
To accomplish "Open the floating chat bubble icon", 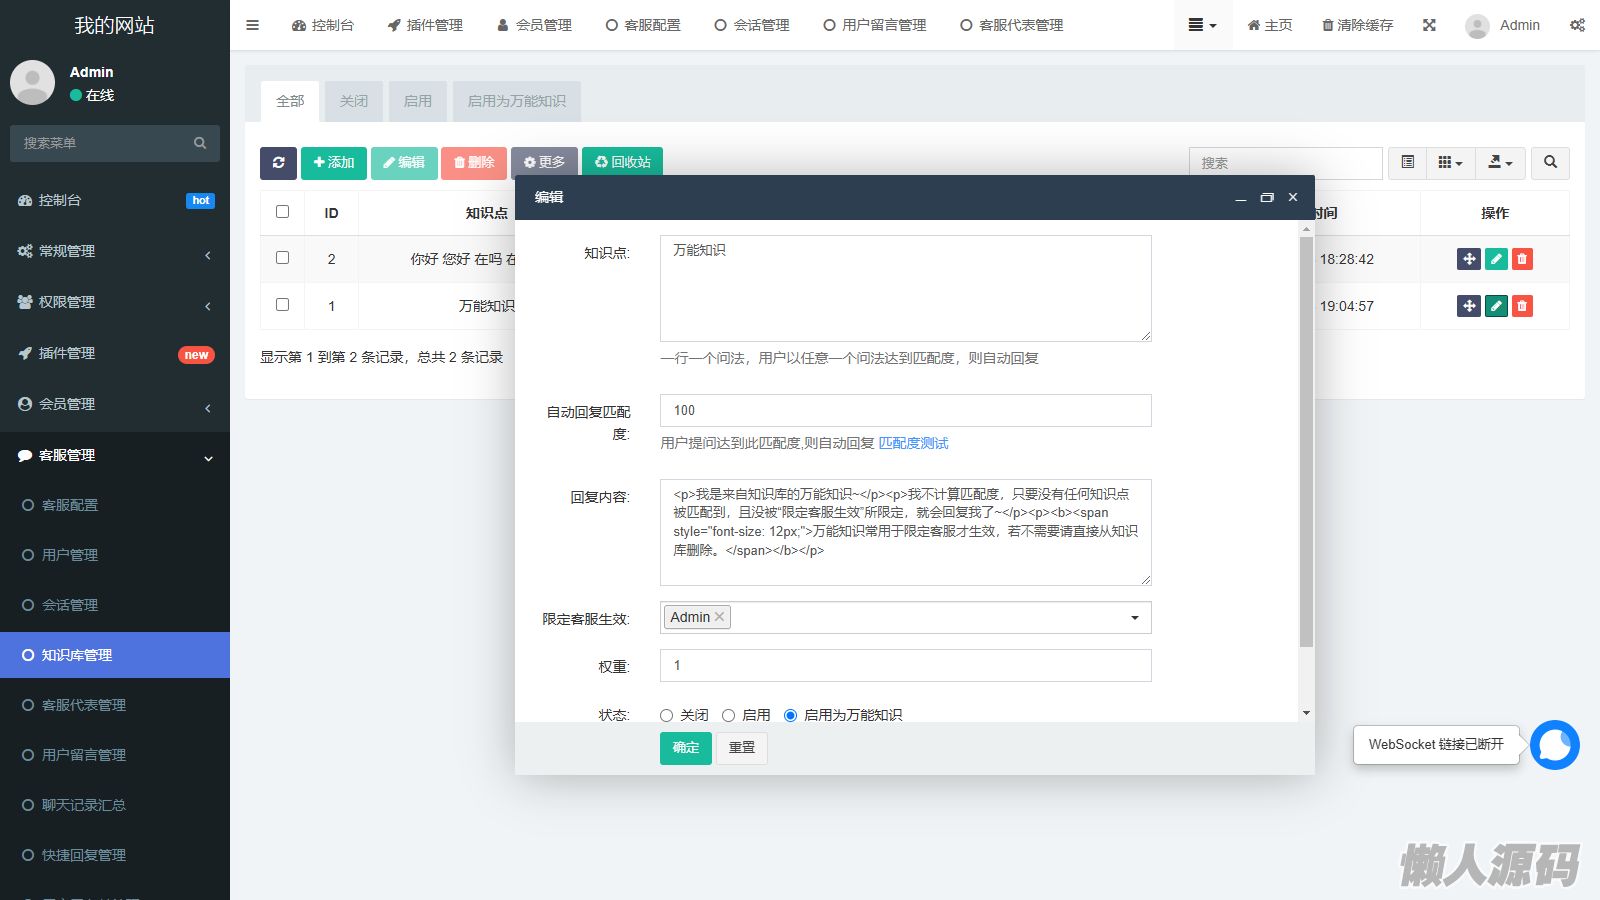I will (1554, 745).
